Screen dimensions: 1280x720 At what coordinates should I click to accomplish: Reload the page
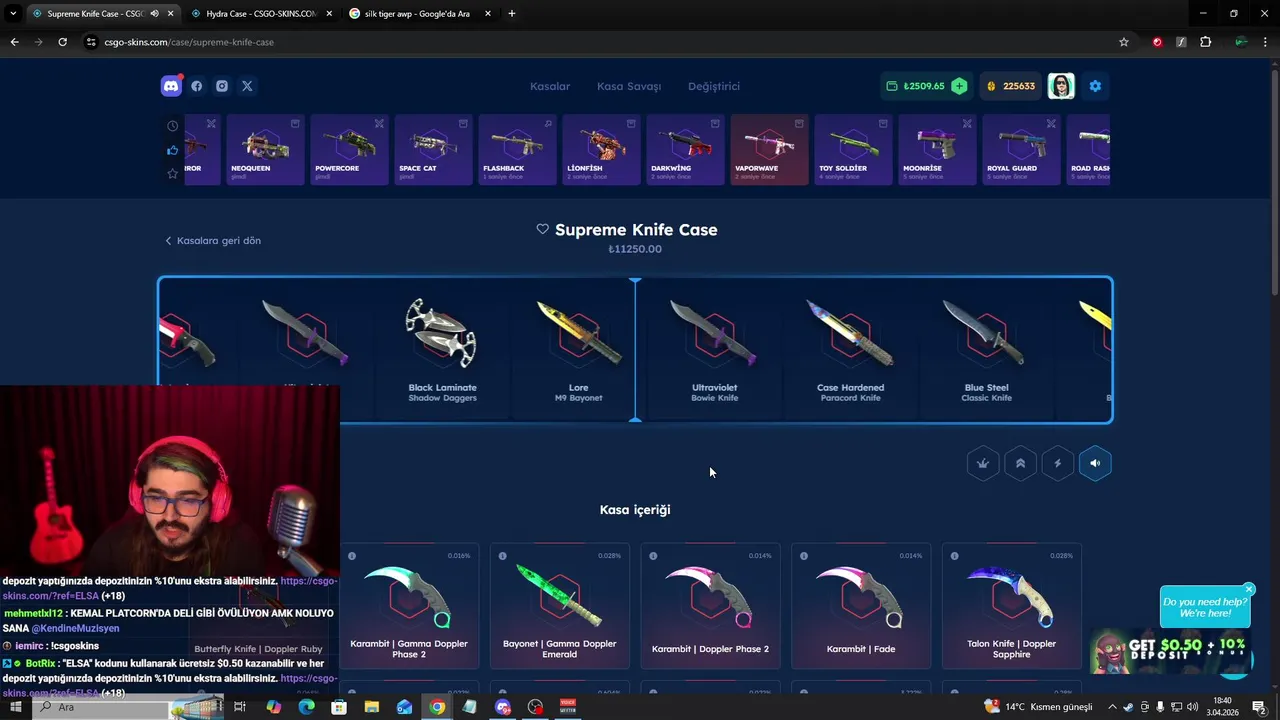coord(62,42)
